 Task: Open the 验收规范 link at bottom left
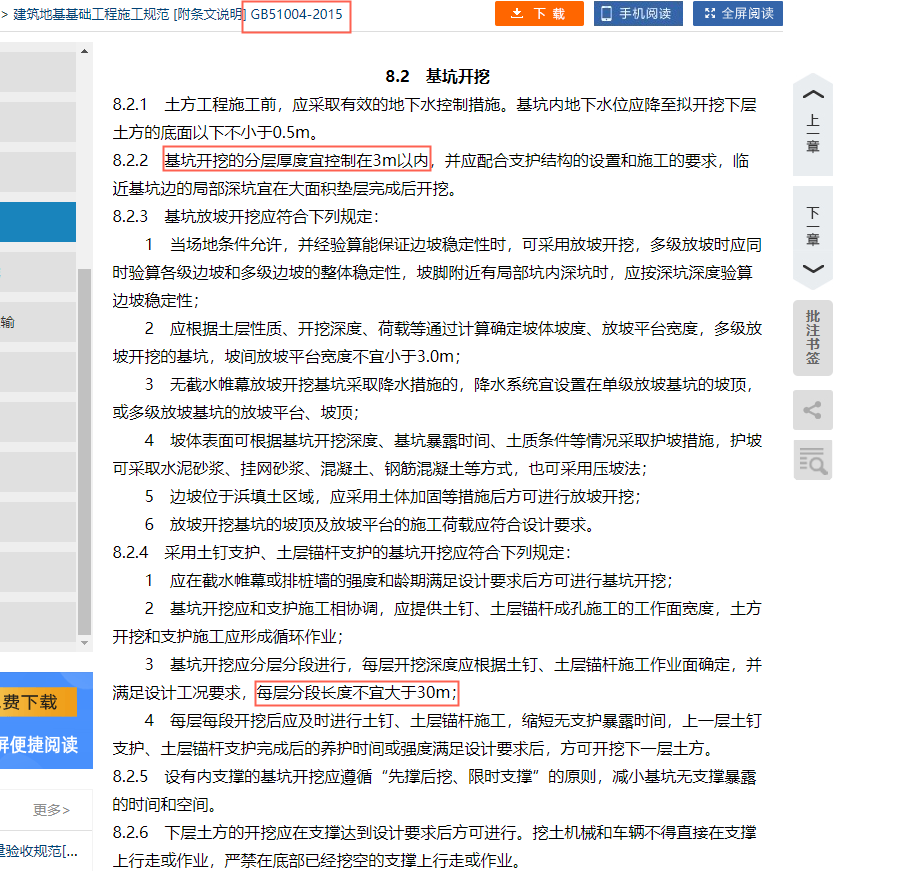coord(40,851)
